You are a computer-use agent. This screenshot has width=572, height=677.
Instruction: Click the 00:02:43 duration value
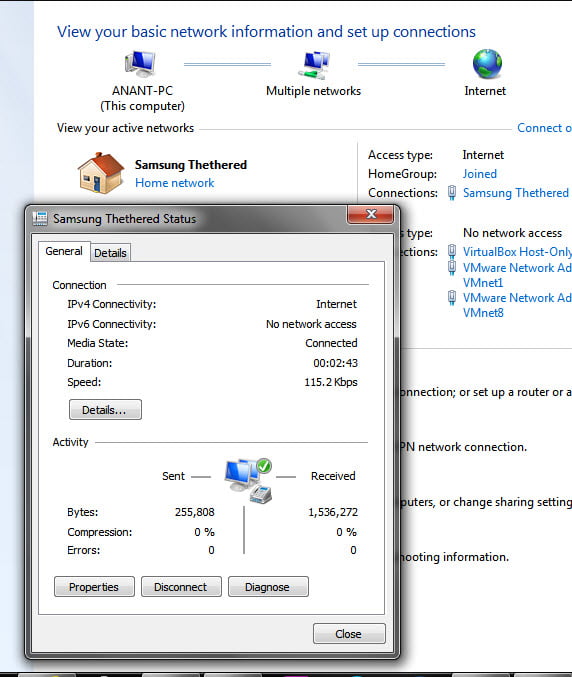(335, 363)
